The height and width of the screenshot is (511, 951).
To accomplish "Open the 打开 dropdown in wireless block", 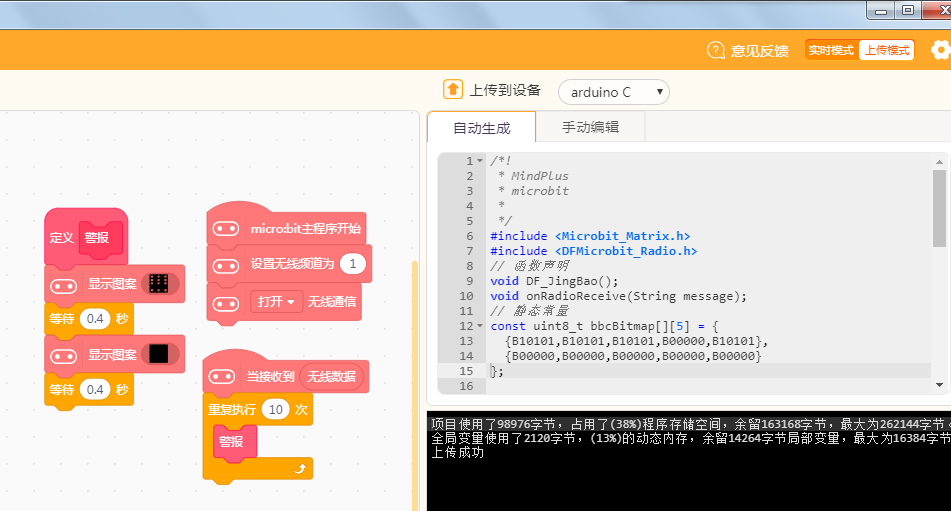I will [x=277, y=301].
